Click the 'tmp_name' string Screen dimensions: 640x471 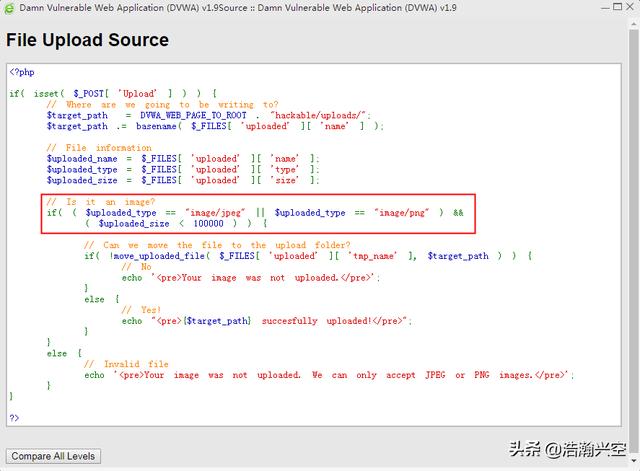point(372,256)
